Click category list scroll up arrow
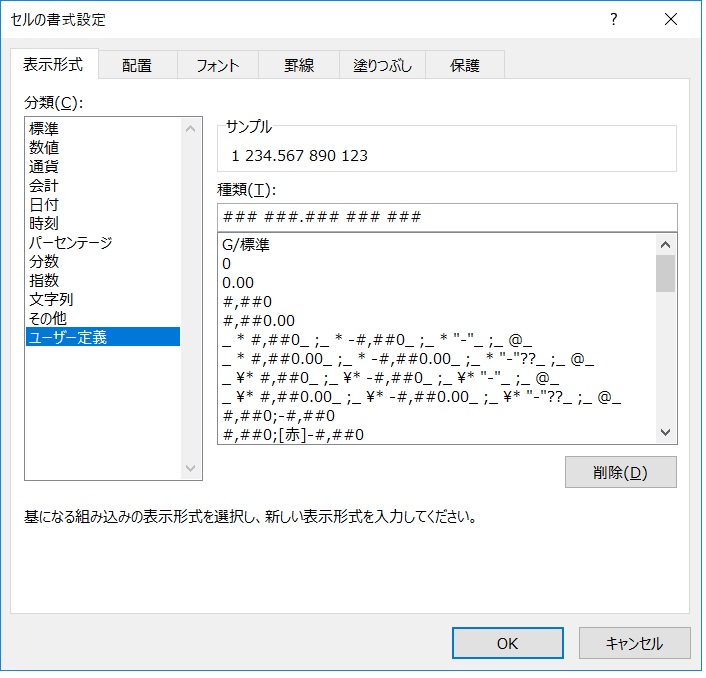This screenshot has width=706, height=678. click(191, 130)
